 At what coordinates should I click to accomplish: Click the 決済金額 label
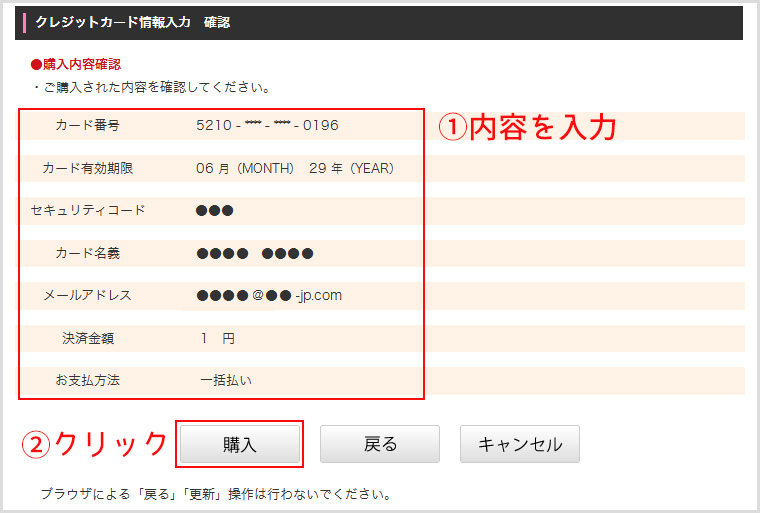(88, 339)
